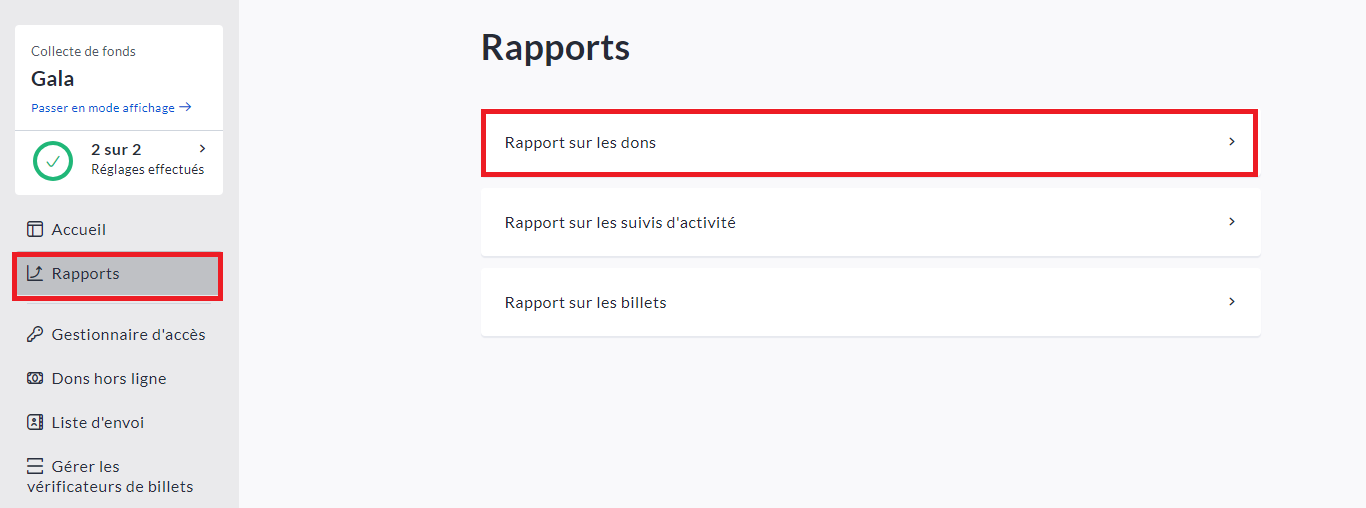Click the Gala fundraiser title
The image size is (1366, 508).
(x=53, y=78)
